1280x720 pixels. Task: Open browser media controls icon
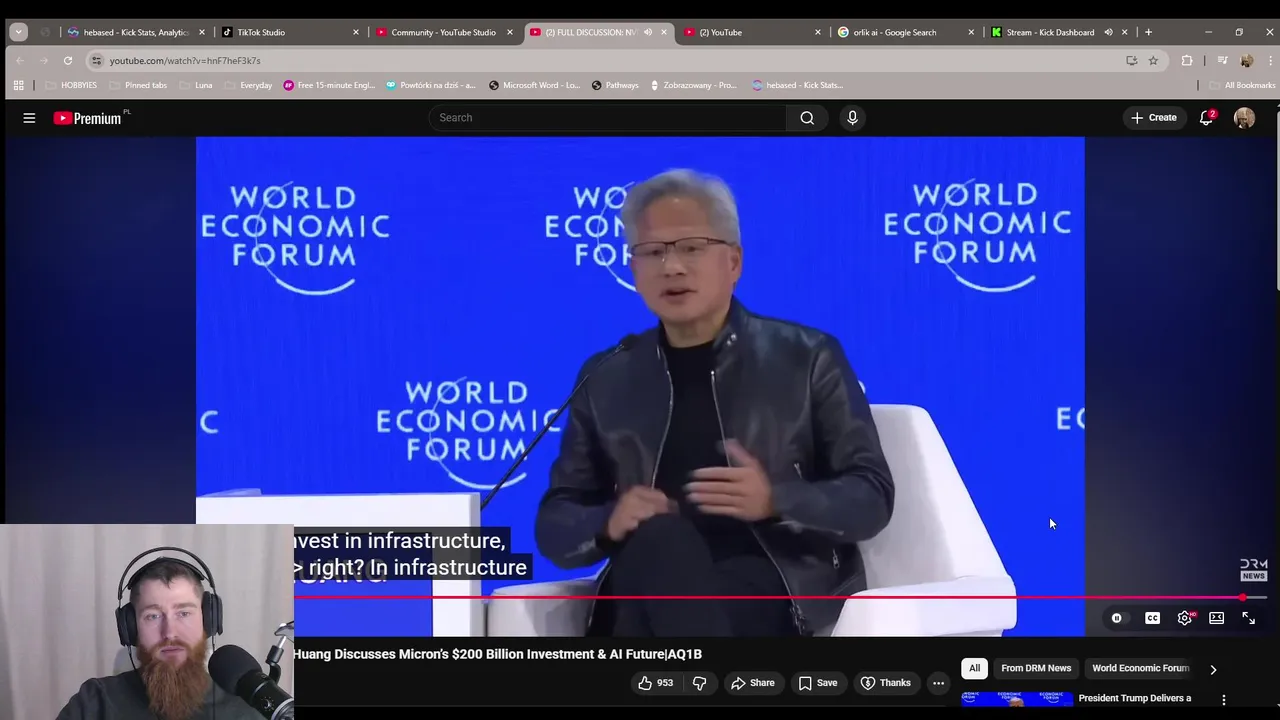point(1222,60)
